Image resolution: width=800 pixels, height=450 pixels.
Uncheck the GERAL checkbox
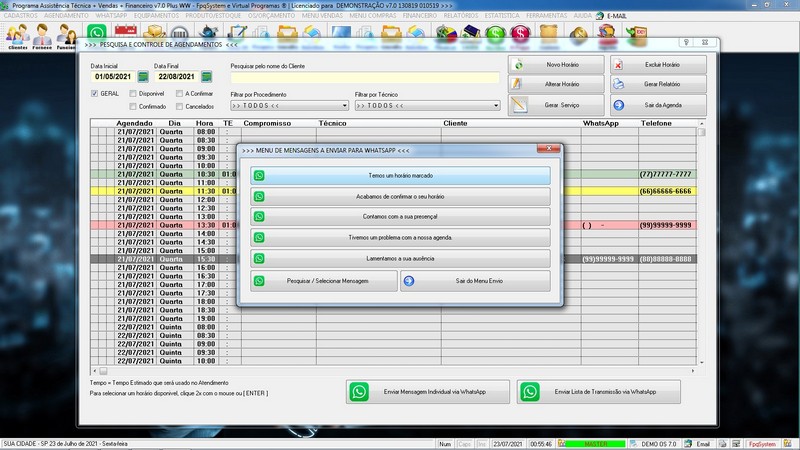[94, 94]
